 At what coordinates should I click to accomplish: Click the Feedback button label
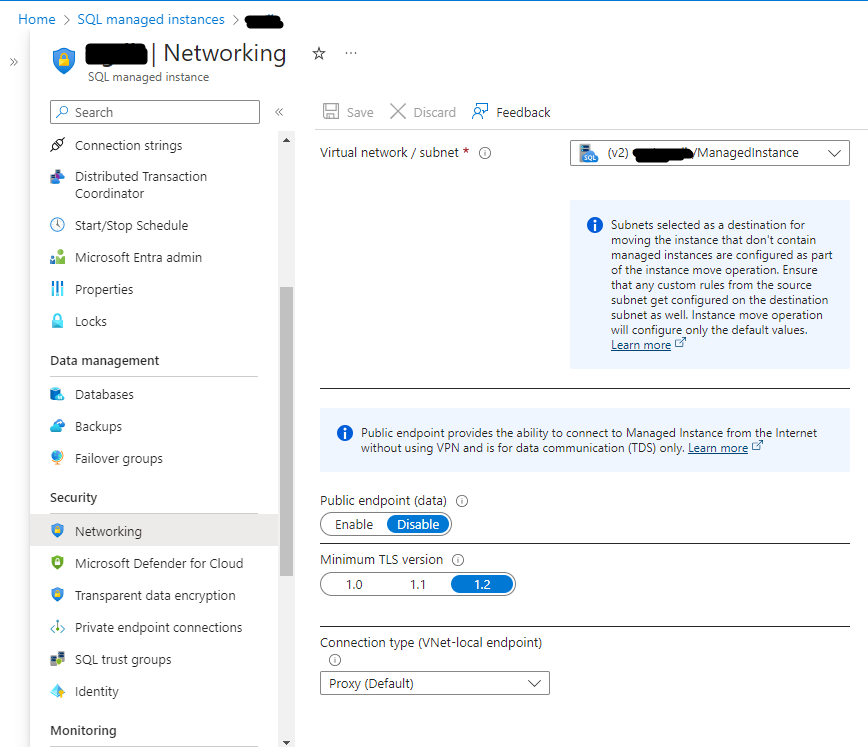pos(523,112)
